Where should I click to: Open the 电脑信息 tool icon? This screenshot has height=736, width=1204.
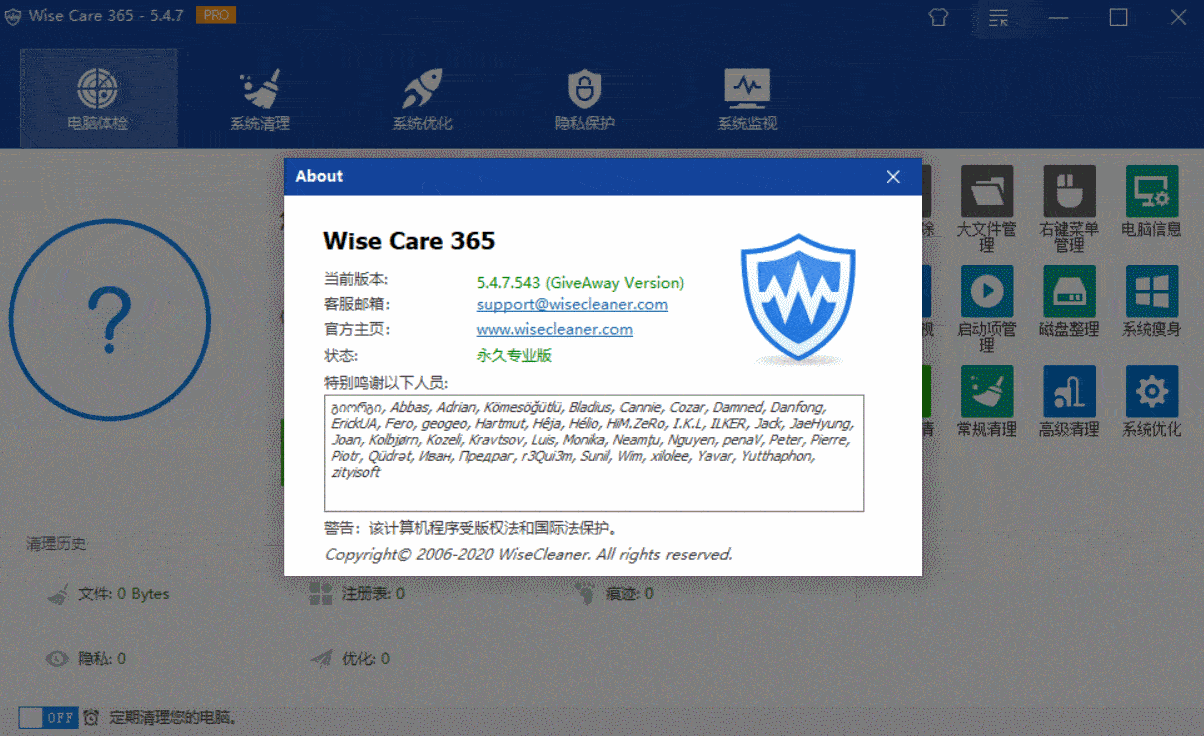1151,192
